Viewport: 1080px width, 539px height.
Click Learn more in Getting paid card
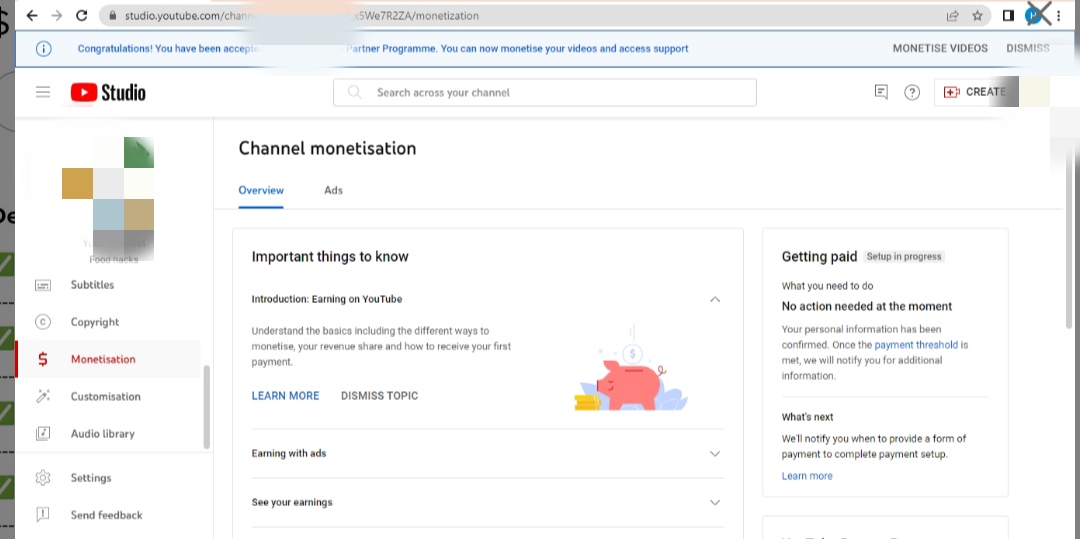pos(807,476)
